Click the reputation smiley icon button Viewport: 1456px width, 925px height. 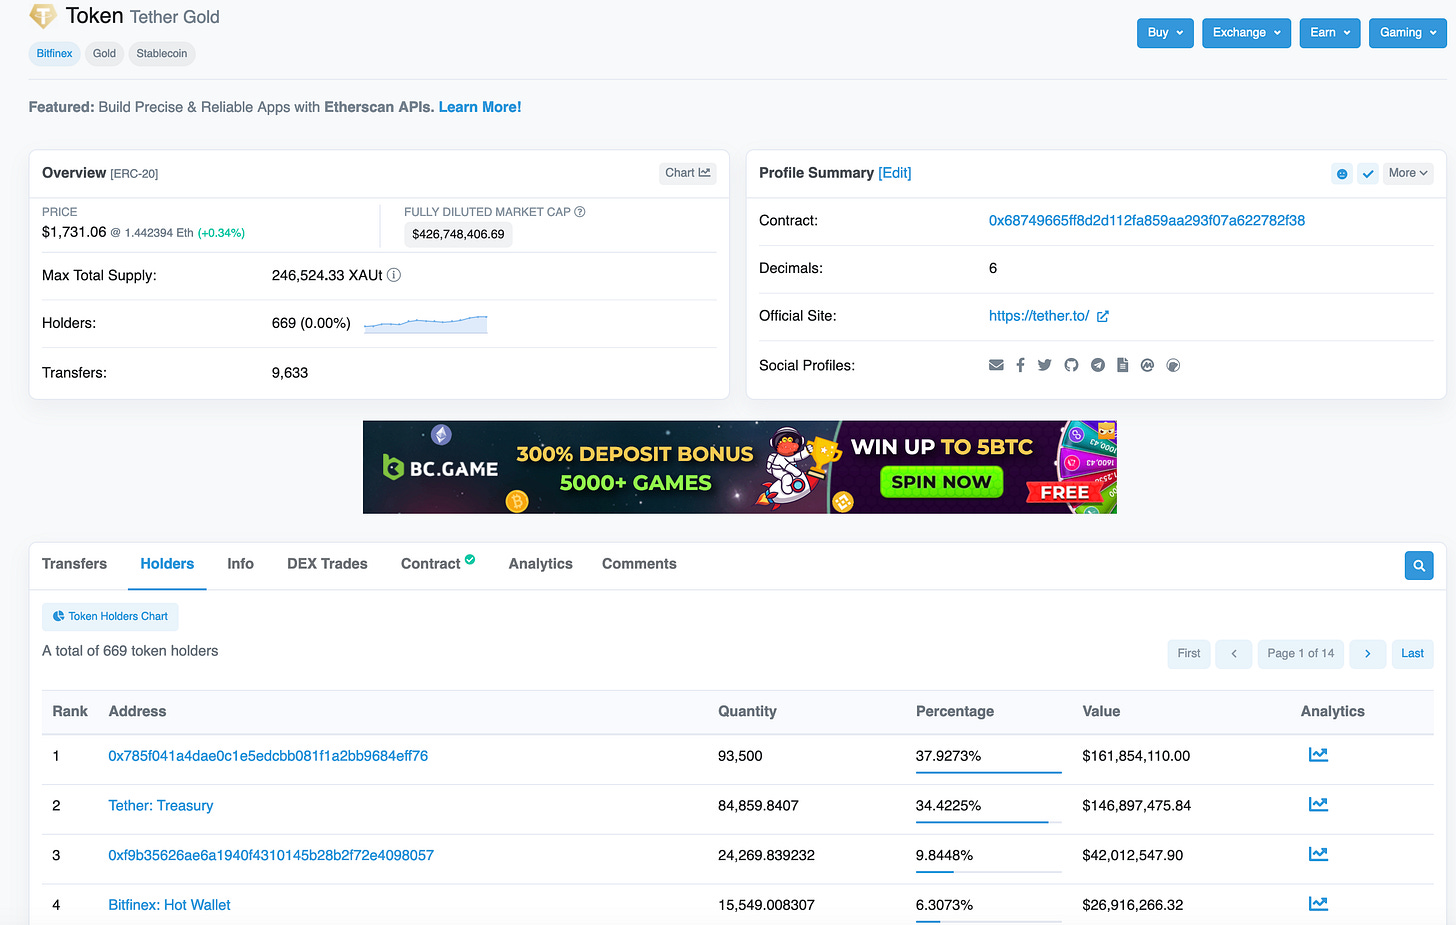point(1342,174)
